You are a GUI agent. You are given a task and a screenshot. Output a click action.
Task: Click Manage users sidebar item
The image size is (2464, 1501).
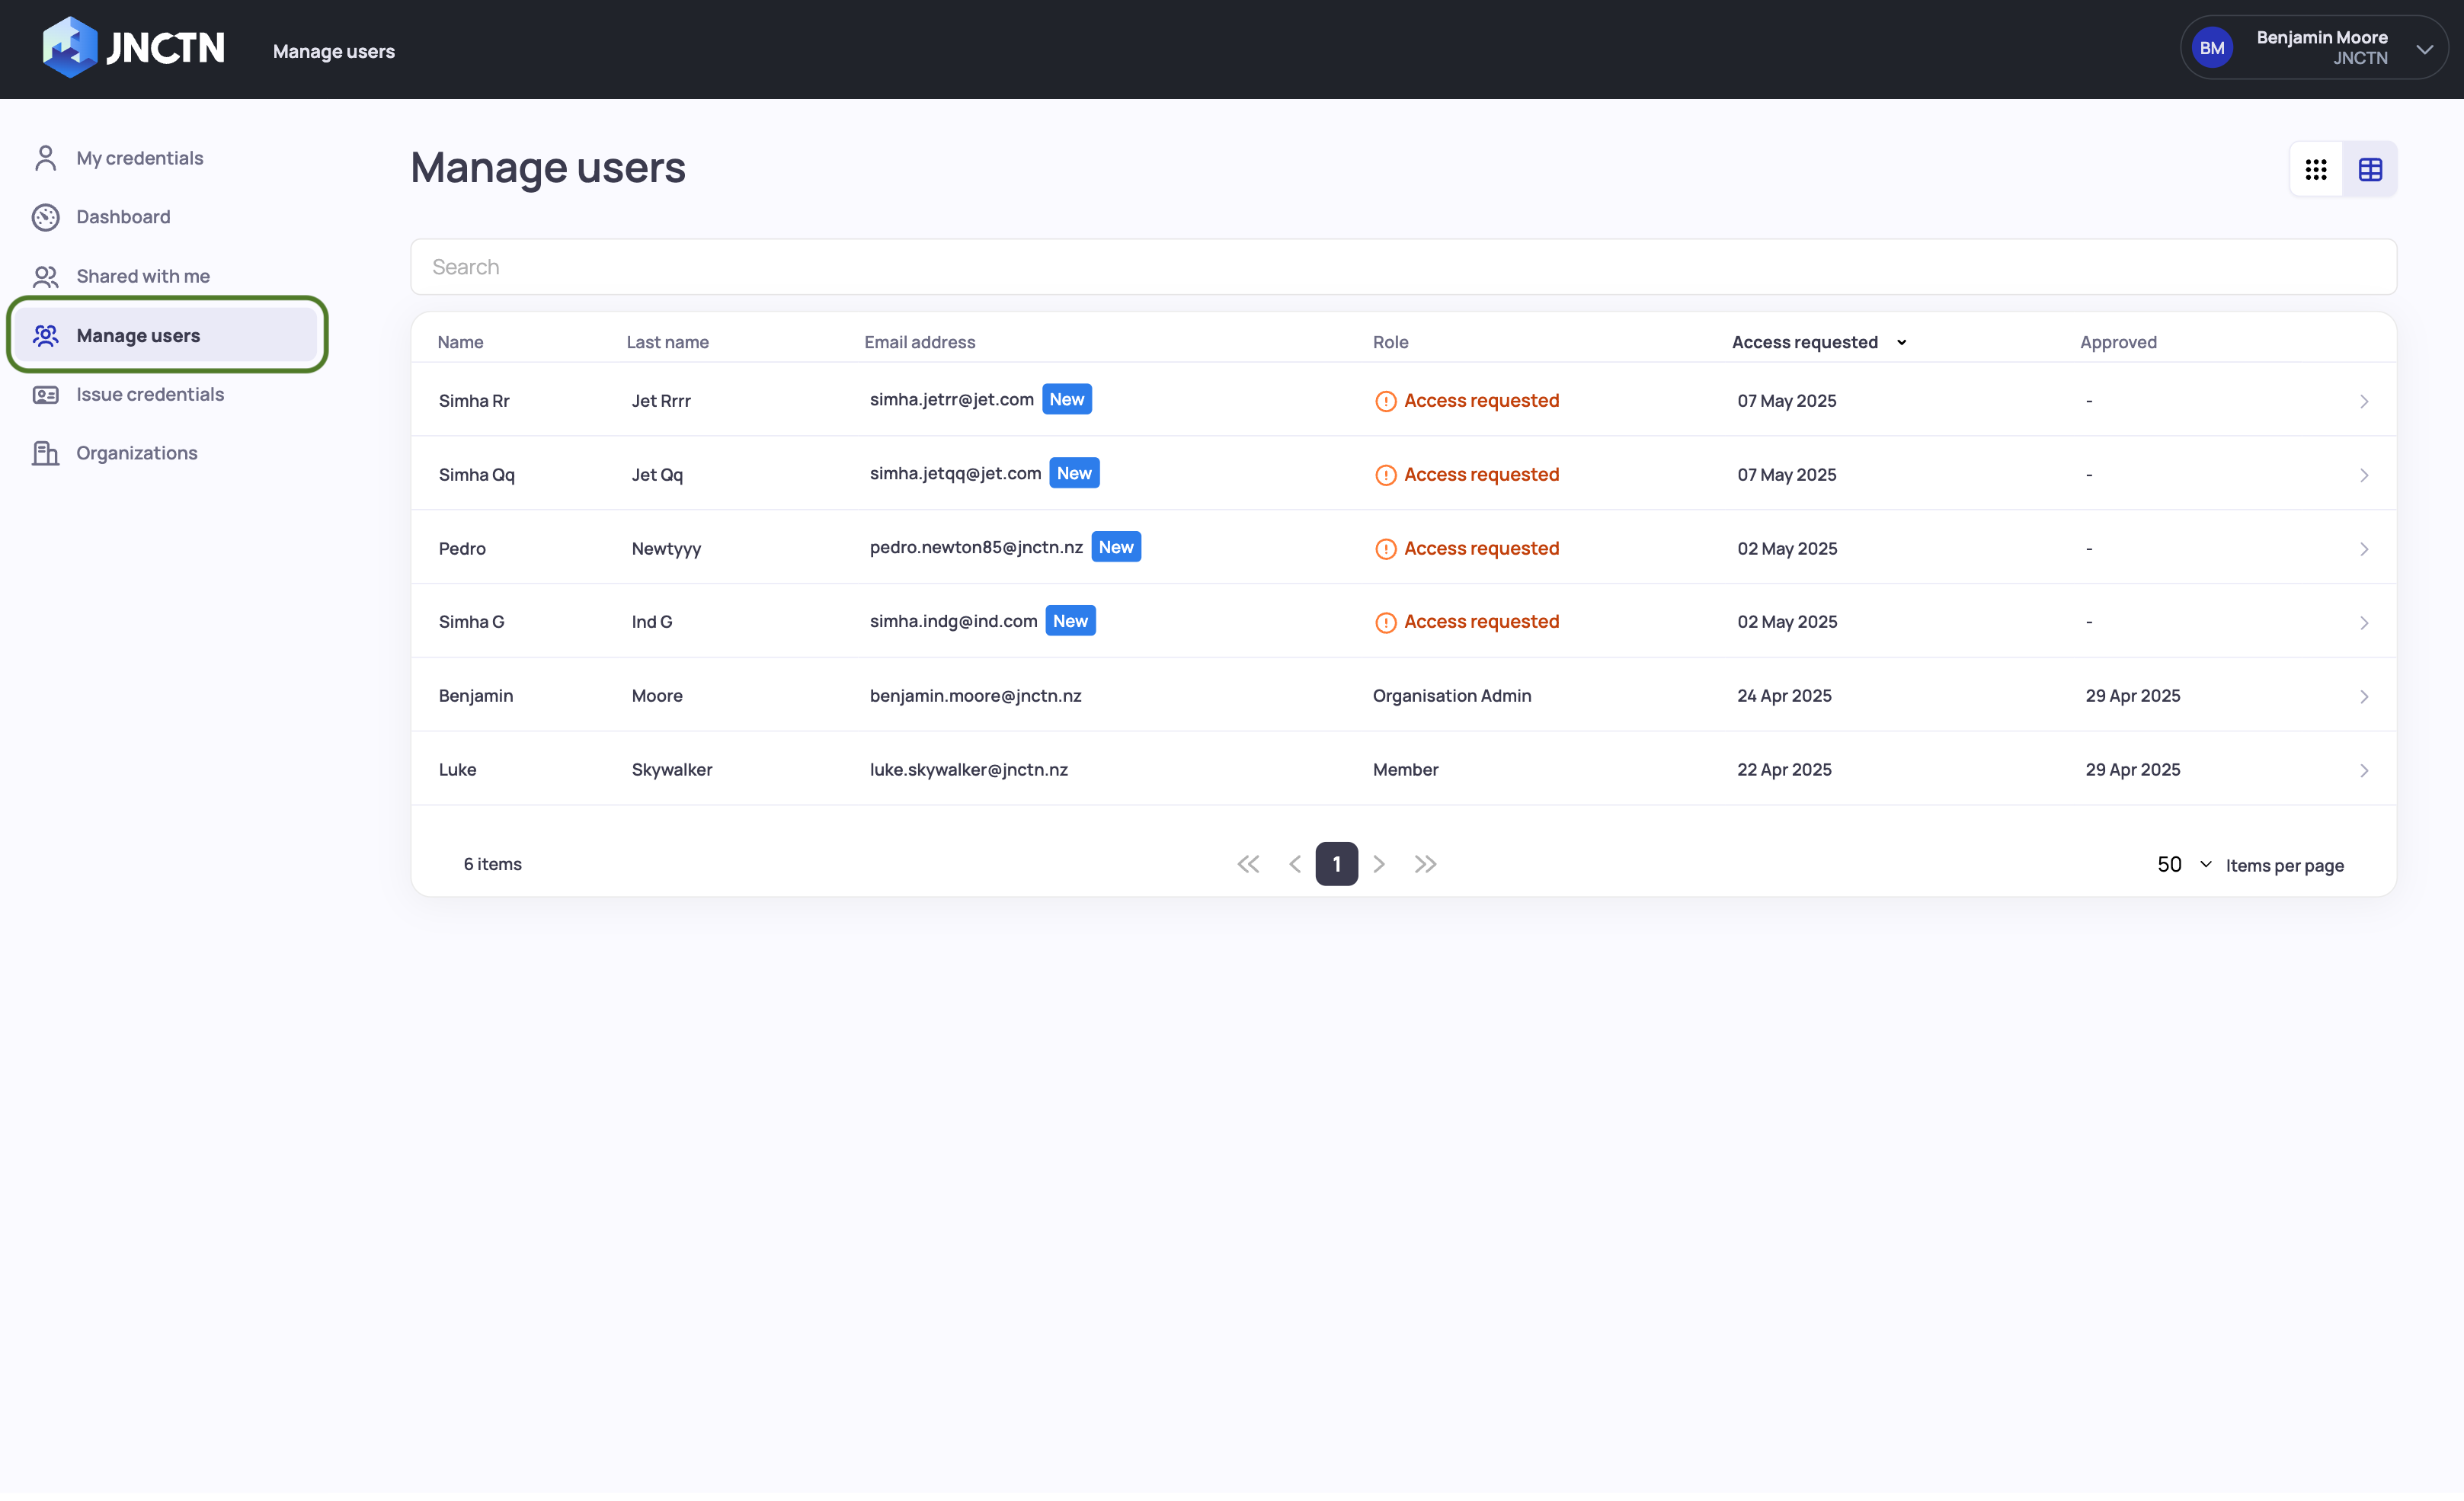138,335
